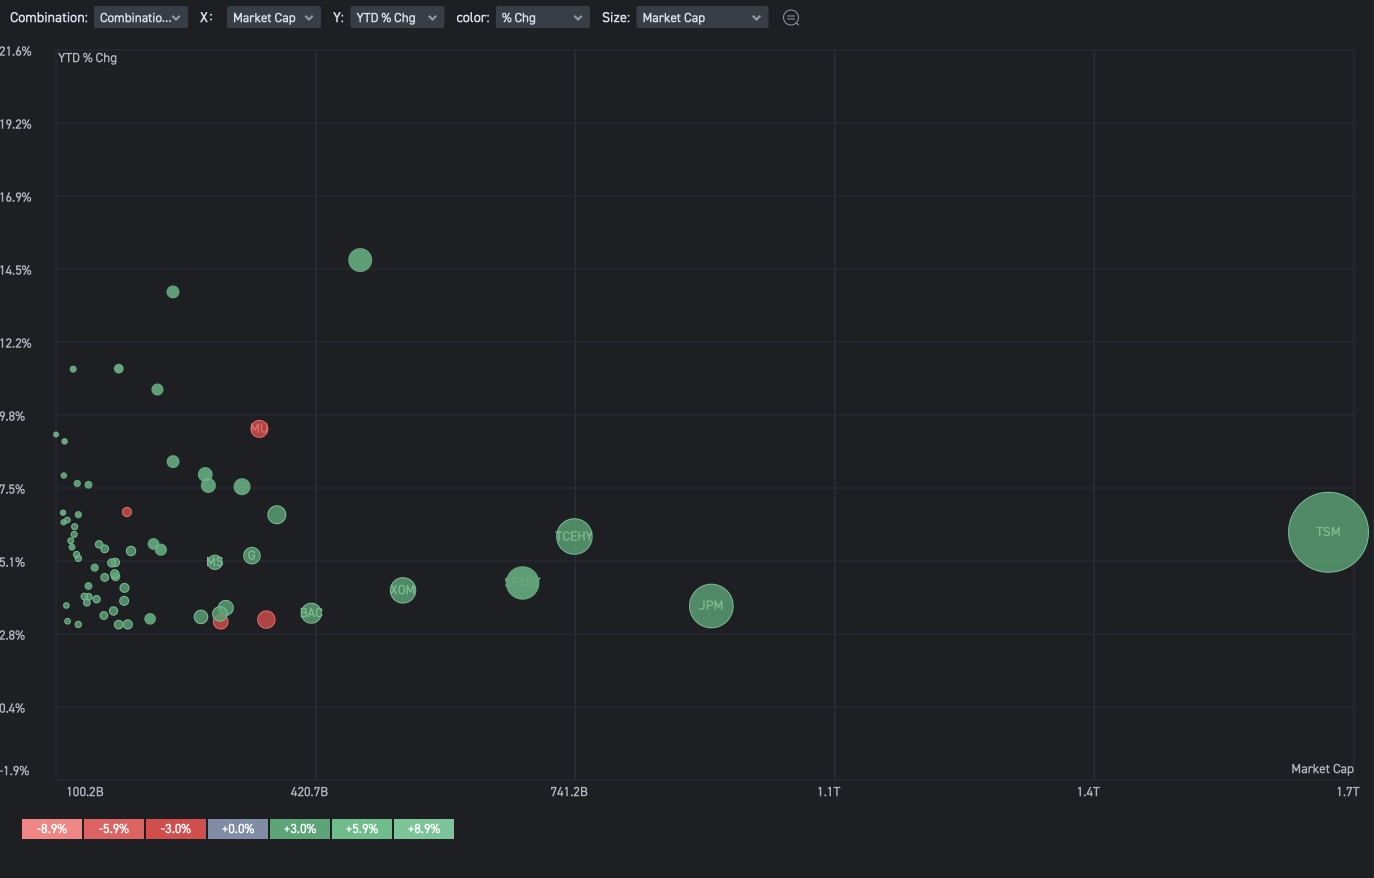This screenshot has width=1374, height=878.
Task: Open the Combination dropdown
Action: [x=141, y=18]
